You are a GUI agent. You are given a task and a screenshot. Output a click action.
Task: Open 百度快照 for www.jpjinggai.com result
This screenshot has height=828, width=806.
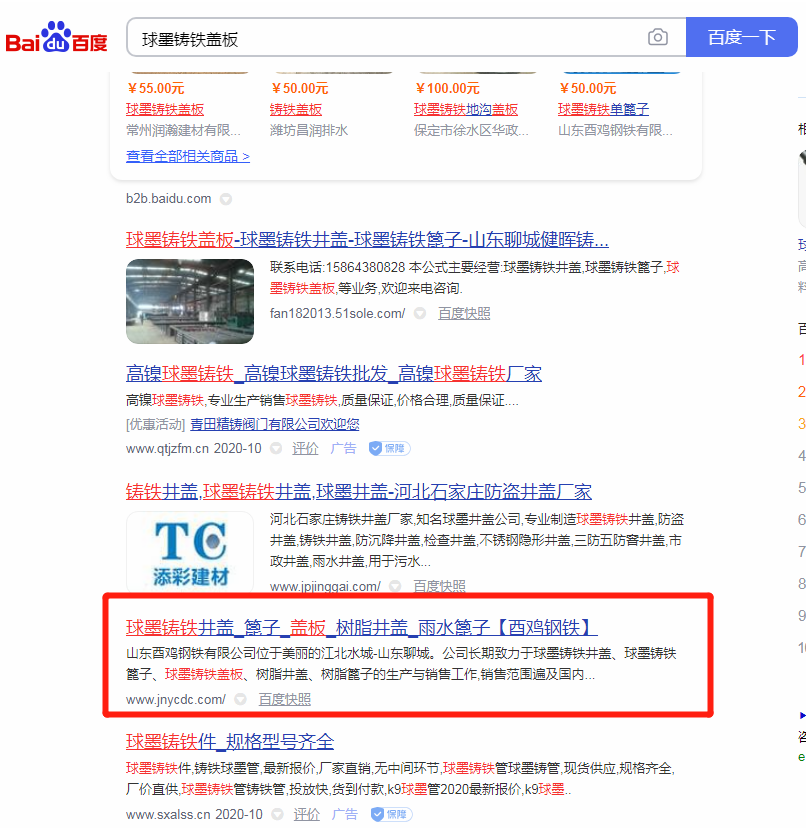click(439, 586)
